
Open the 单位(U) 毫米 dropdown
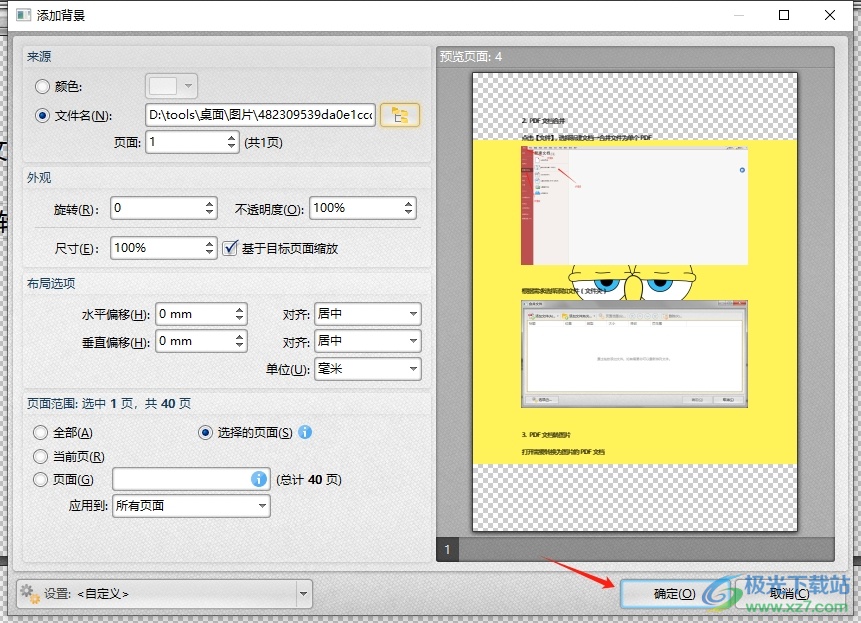[368, 369]
